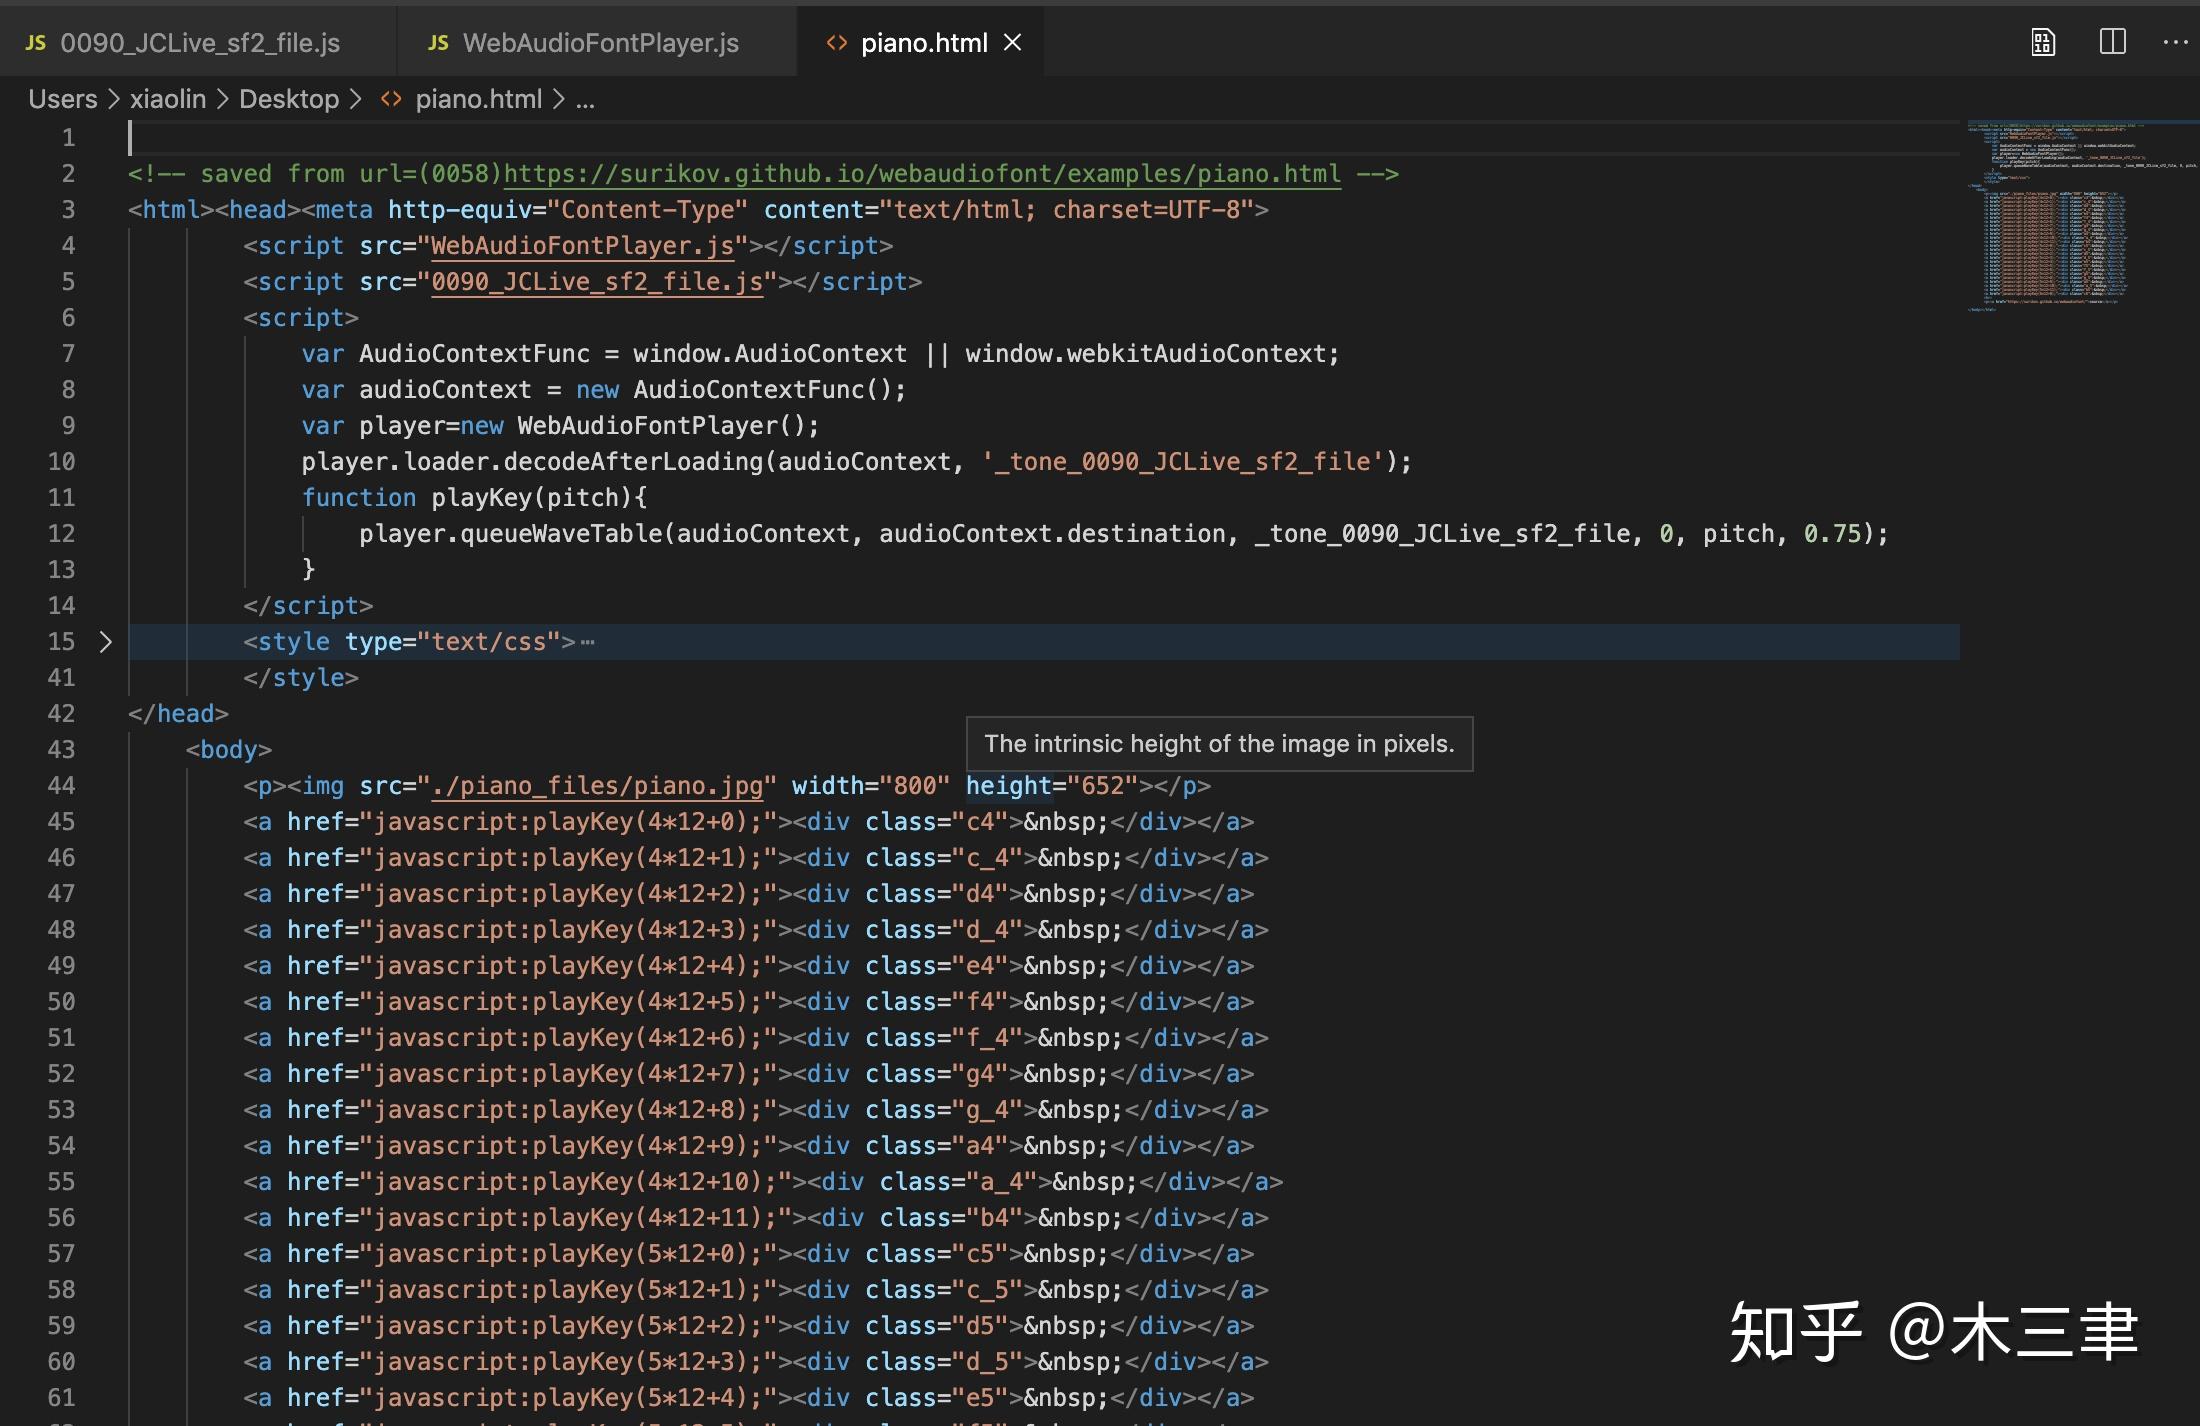Click the JS icon on the WebAudioFontPlayer.js tab
The width and height of the screenshot is (2200, 1426).
click(x=437, y=41)
